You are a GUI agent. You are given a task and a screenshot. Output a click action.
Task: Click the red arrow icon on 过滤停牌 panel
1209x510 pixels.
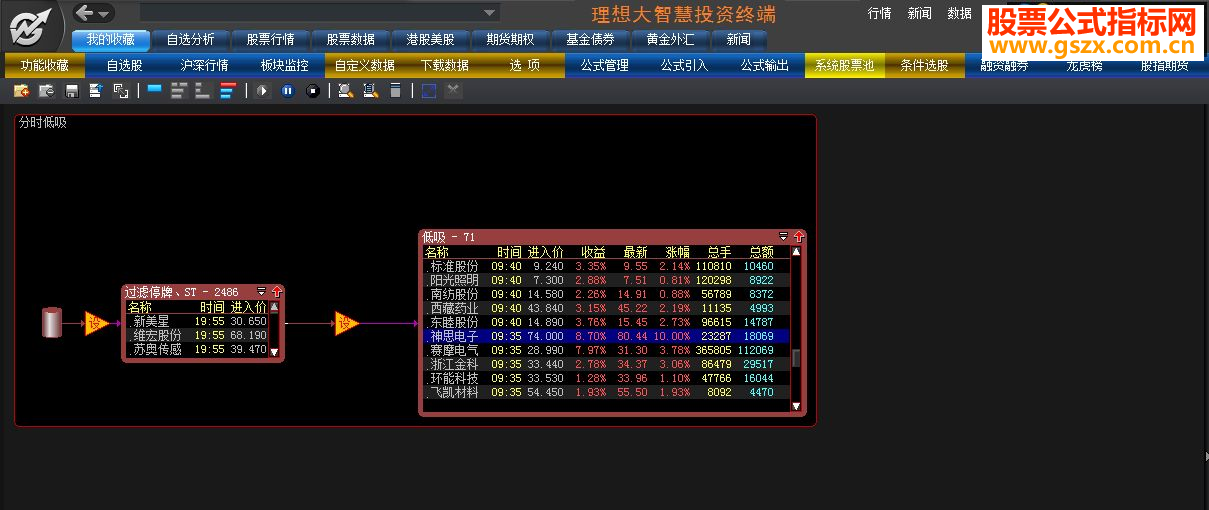click(277, 292)
